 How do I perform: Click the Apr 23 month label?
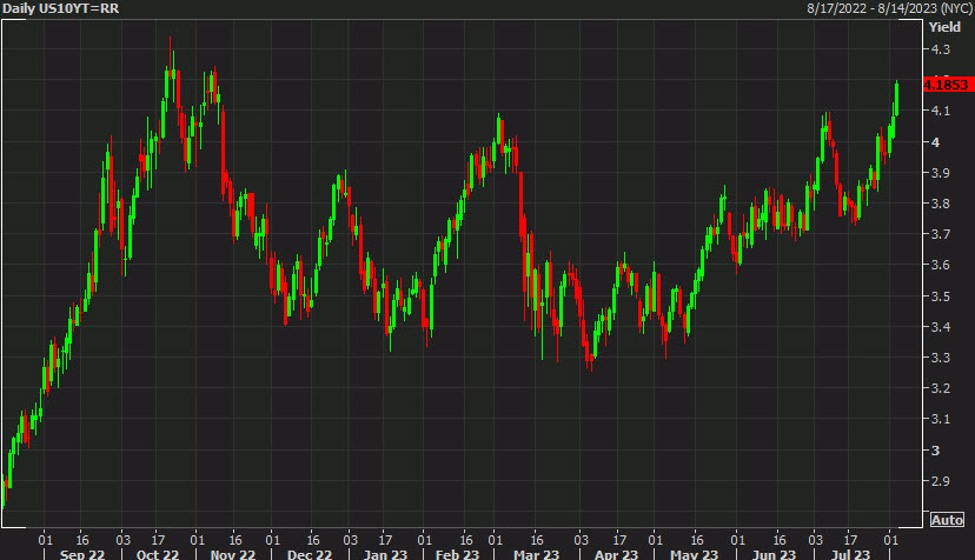click(x=616, y=554)
